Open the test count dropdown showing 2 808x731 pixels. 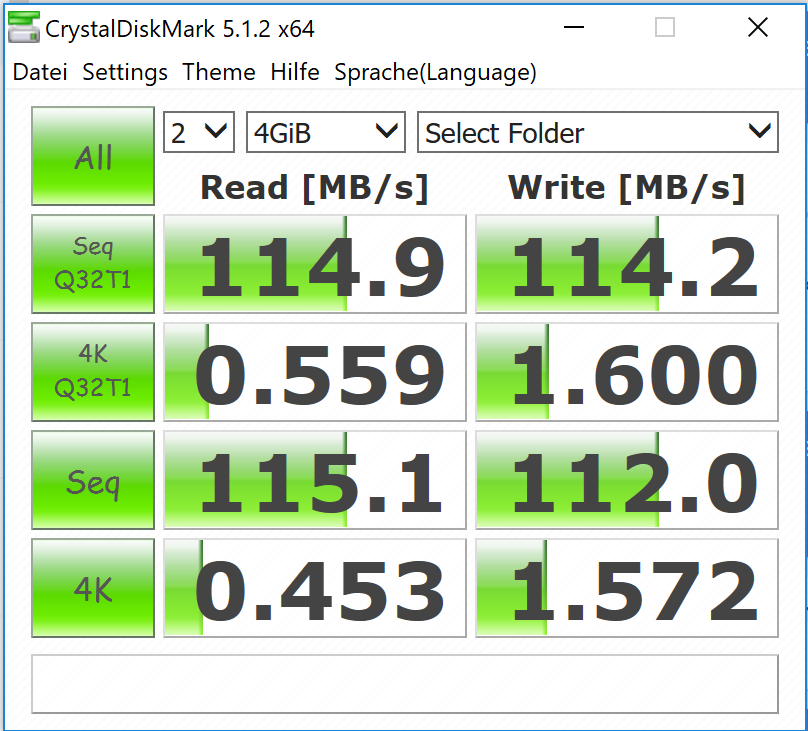coord(199,132)
